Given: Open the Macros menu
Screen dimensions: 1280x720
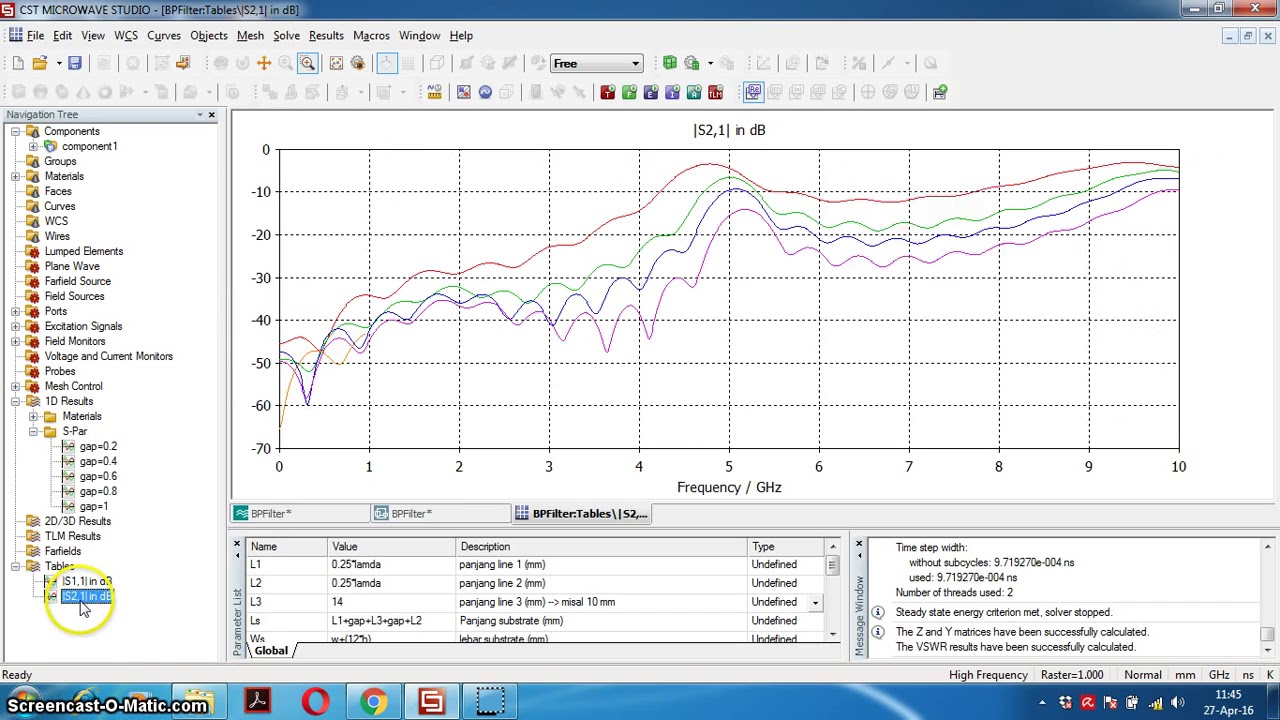Looking at the screenshot, I should coord(371,35).
